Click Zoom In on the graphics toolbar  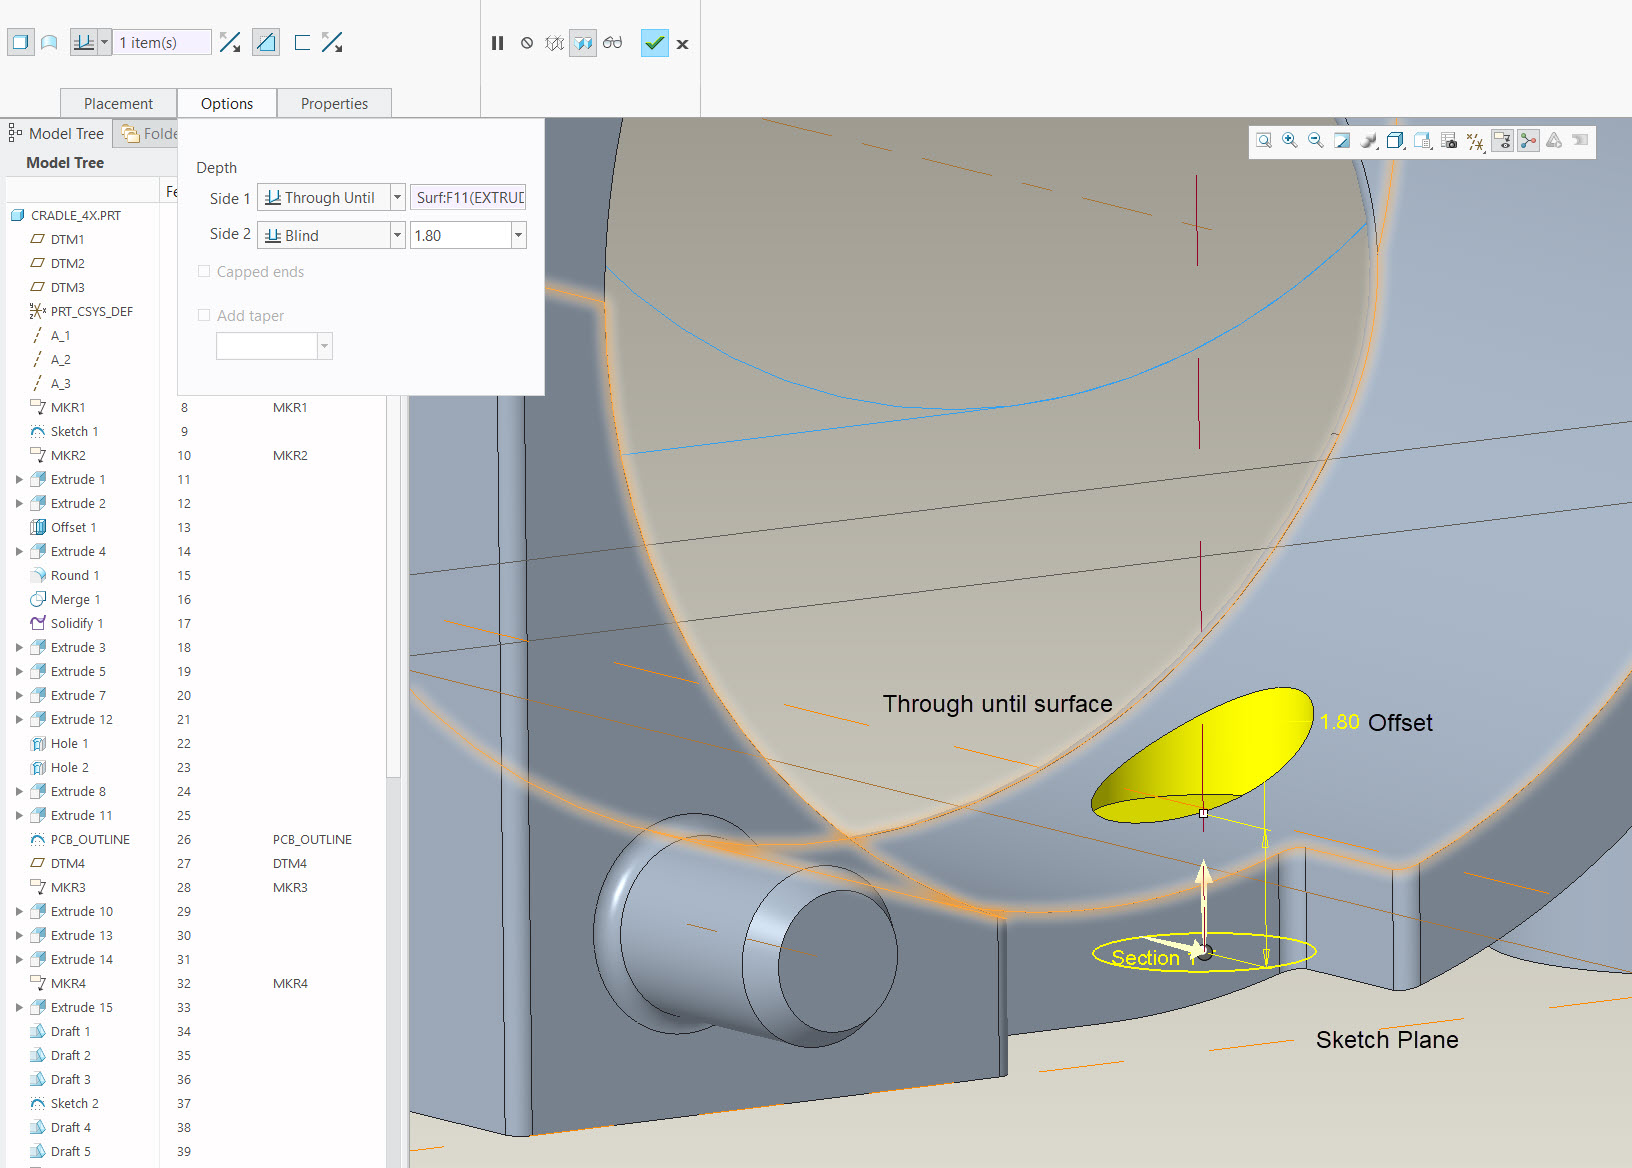click(1289, 141)
